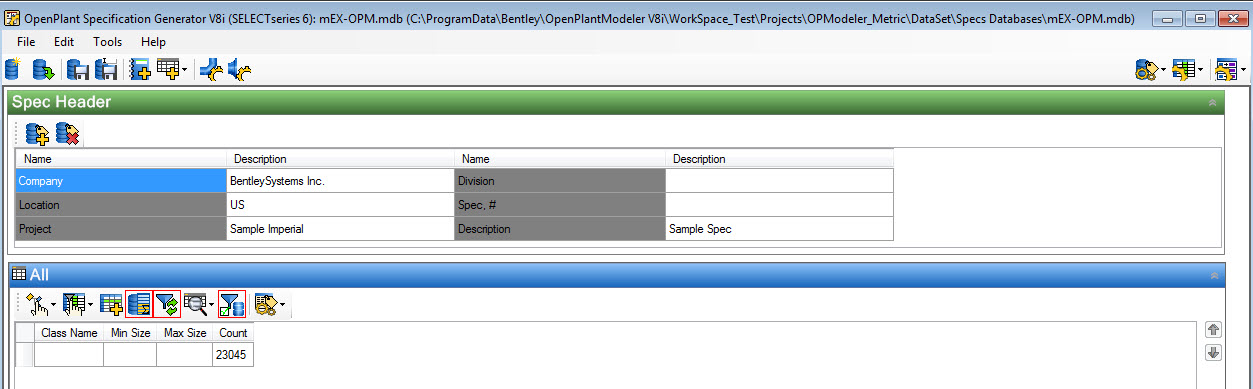Open dropdown beside table settings icon
This screenshot has height=389, width=1253.
pos(1200,70)
